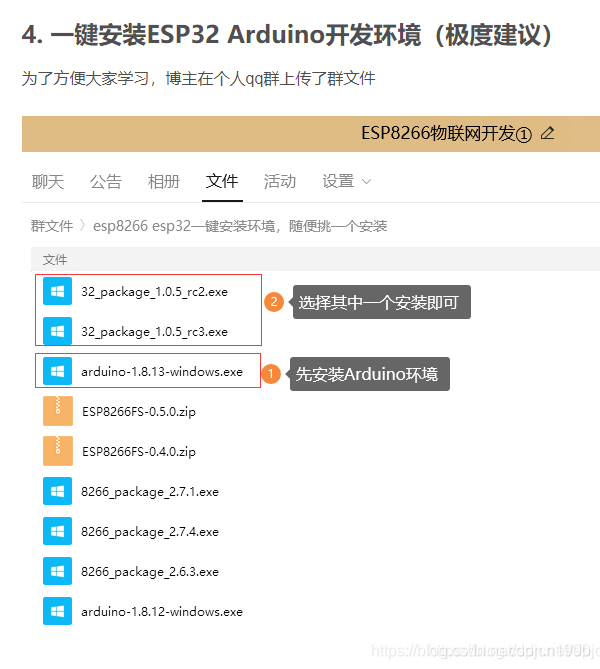Click the Windows icon for arduino-1.8.12-windows.exe

click(x=58, y=611)
